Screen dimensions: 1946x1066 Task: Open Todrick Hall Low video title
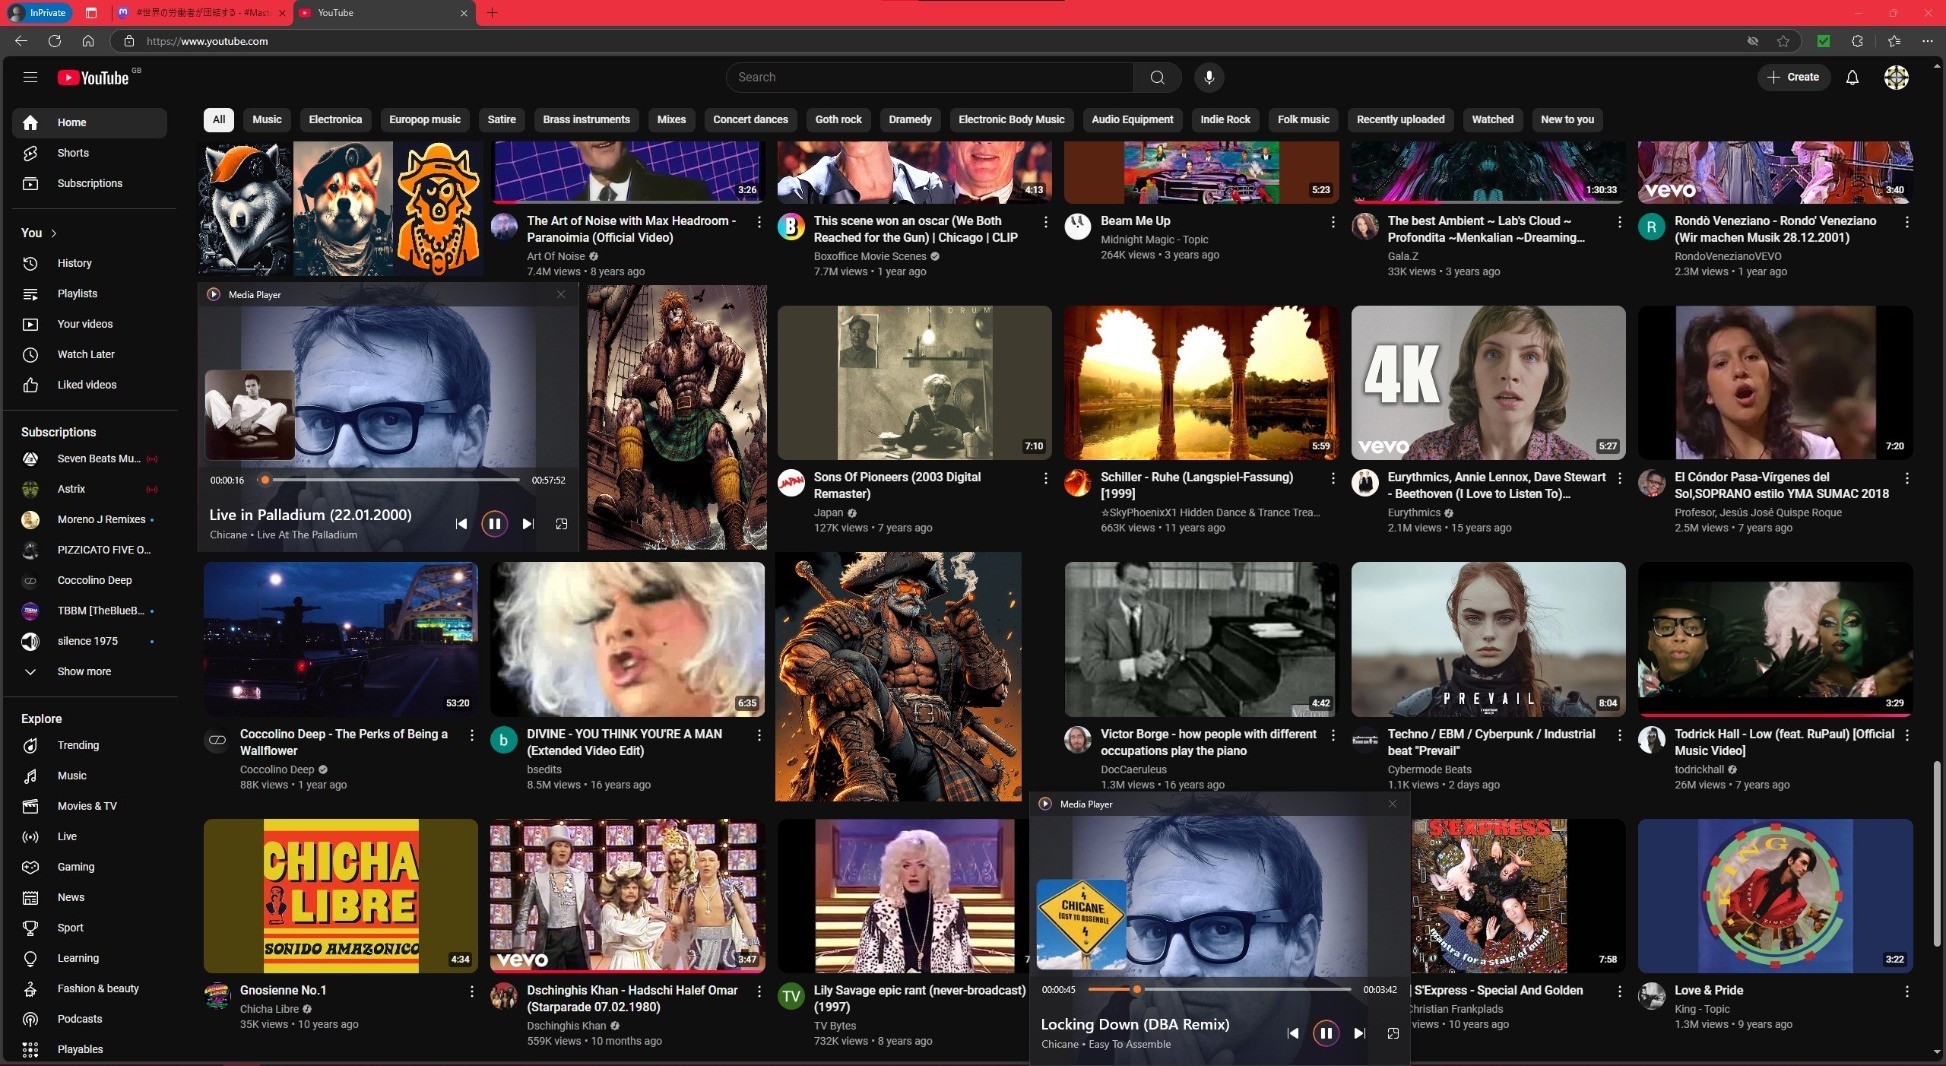click(x=1784, y=742)
